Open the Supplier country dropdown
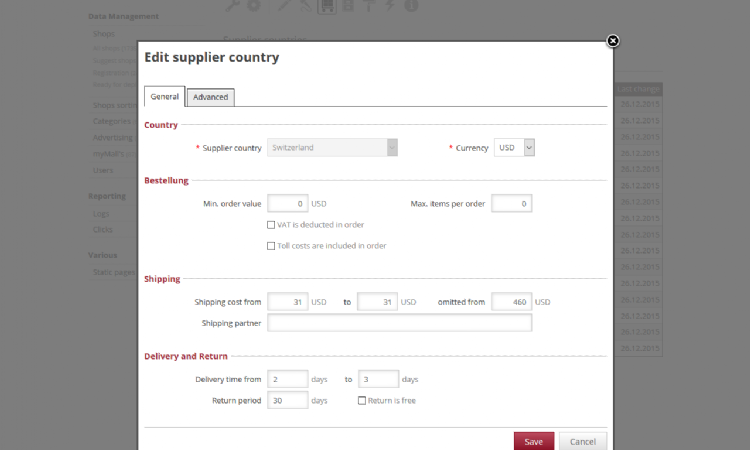Viewport: 750px width, 450px height. point(333,147)
